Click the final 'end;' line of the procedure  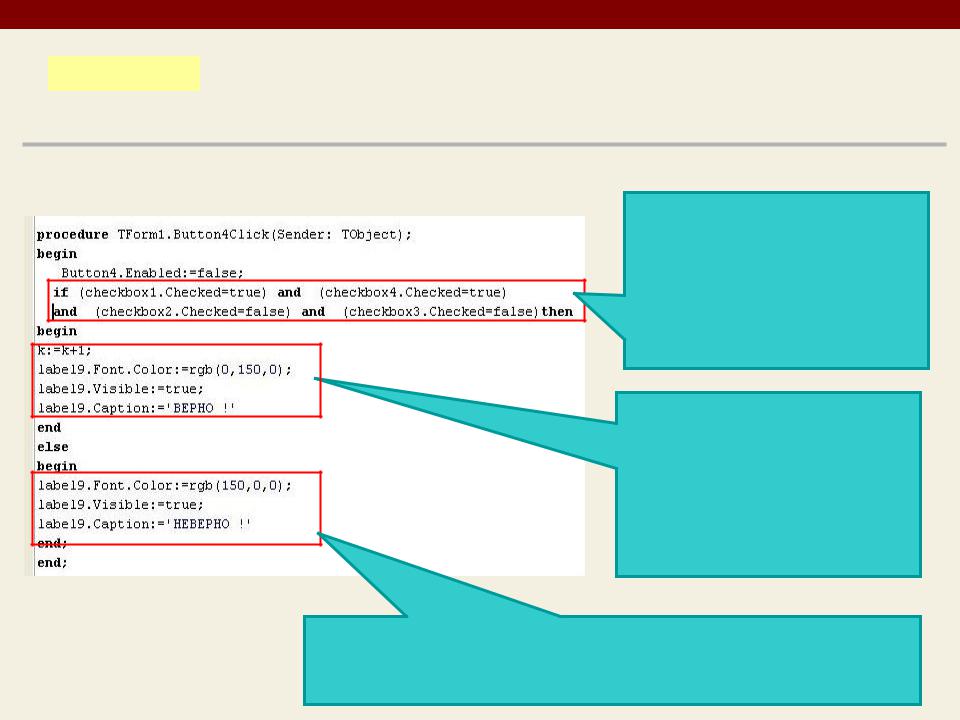(53, 563)
